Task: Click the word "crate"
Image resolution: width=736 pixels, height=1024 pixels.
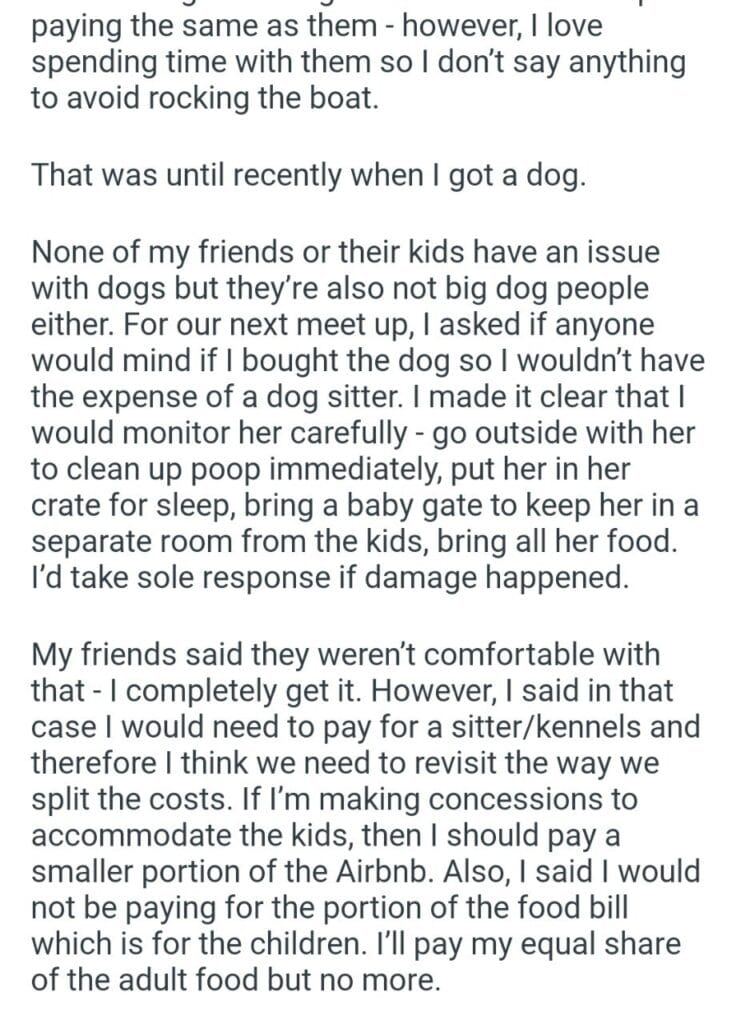Action: click(72, 506)
